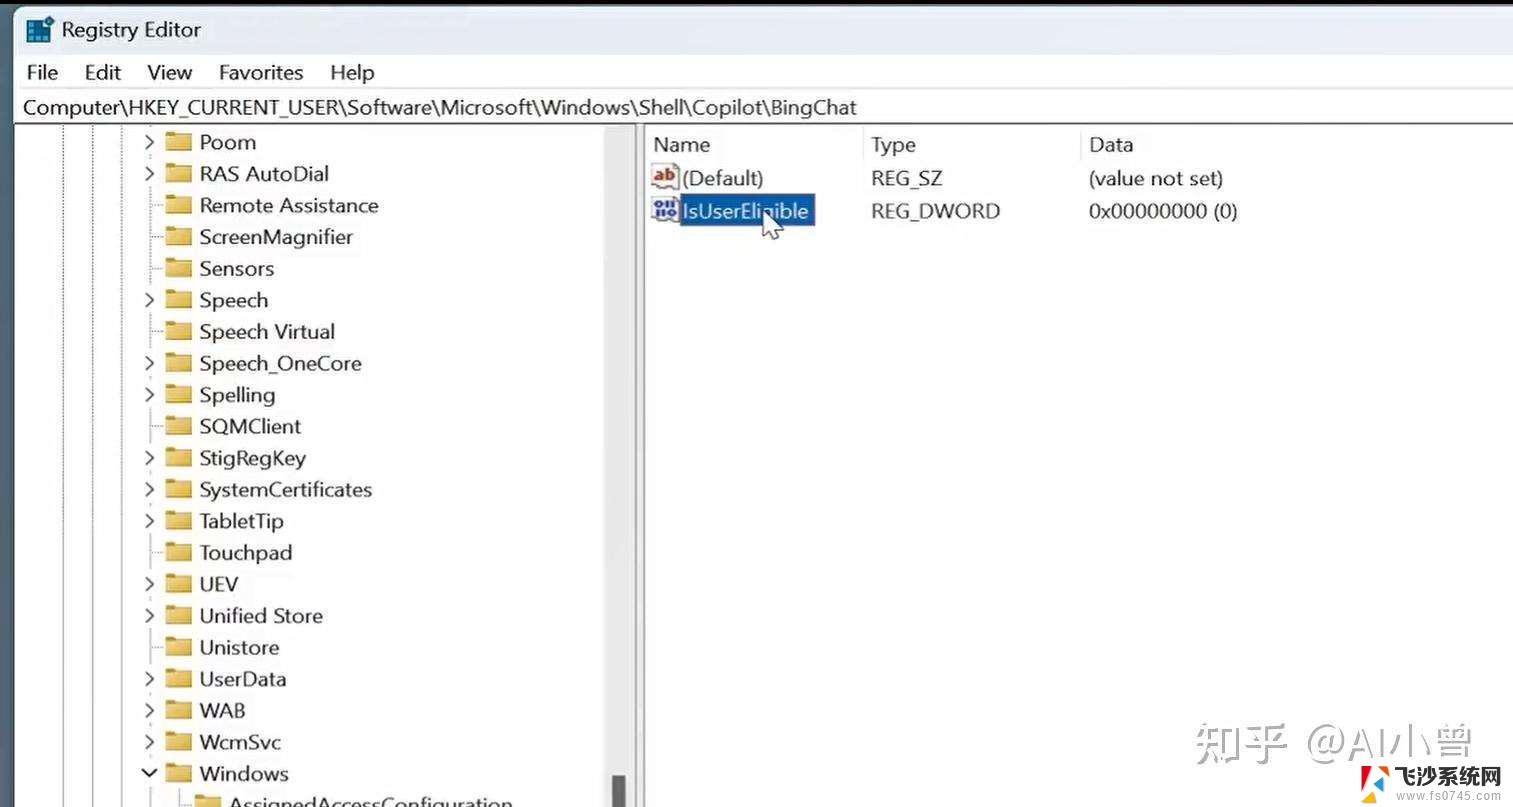Click the 0x00000000 (0) data cell

point(1163,211)
